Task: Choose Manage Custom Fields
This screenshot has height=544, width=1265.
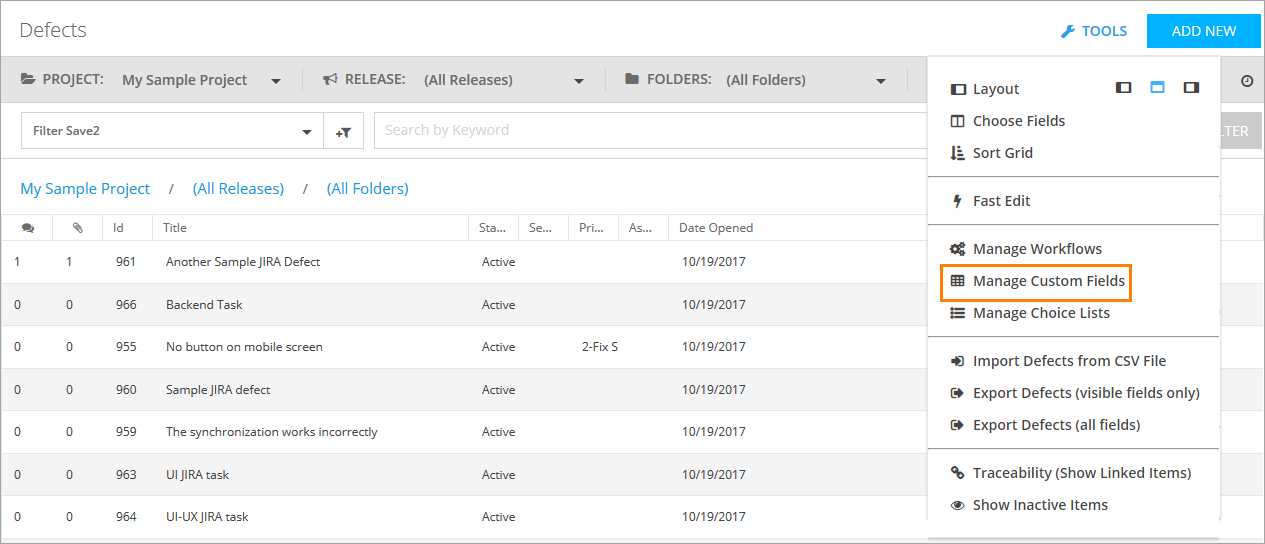Action: click(x=1048, y=281)
